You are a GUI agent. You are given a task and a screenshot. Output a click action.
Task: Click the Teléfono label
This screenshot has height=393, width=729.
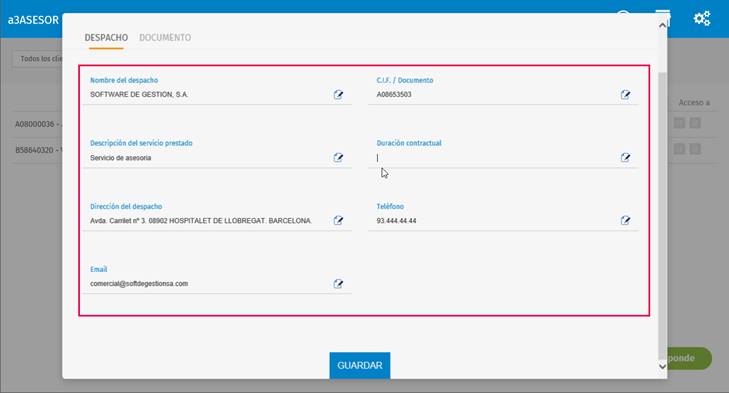pyautogui.click(x=390, y=206)
